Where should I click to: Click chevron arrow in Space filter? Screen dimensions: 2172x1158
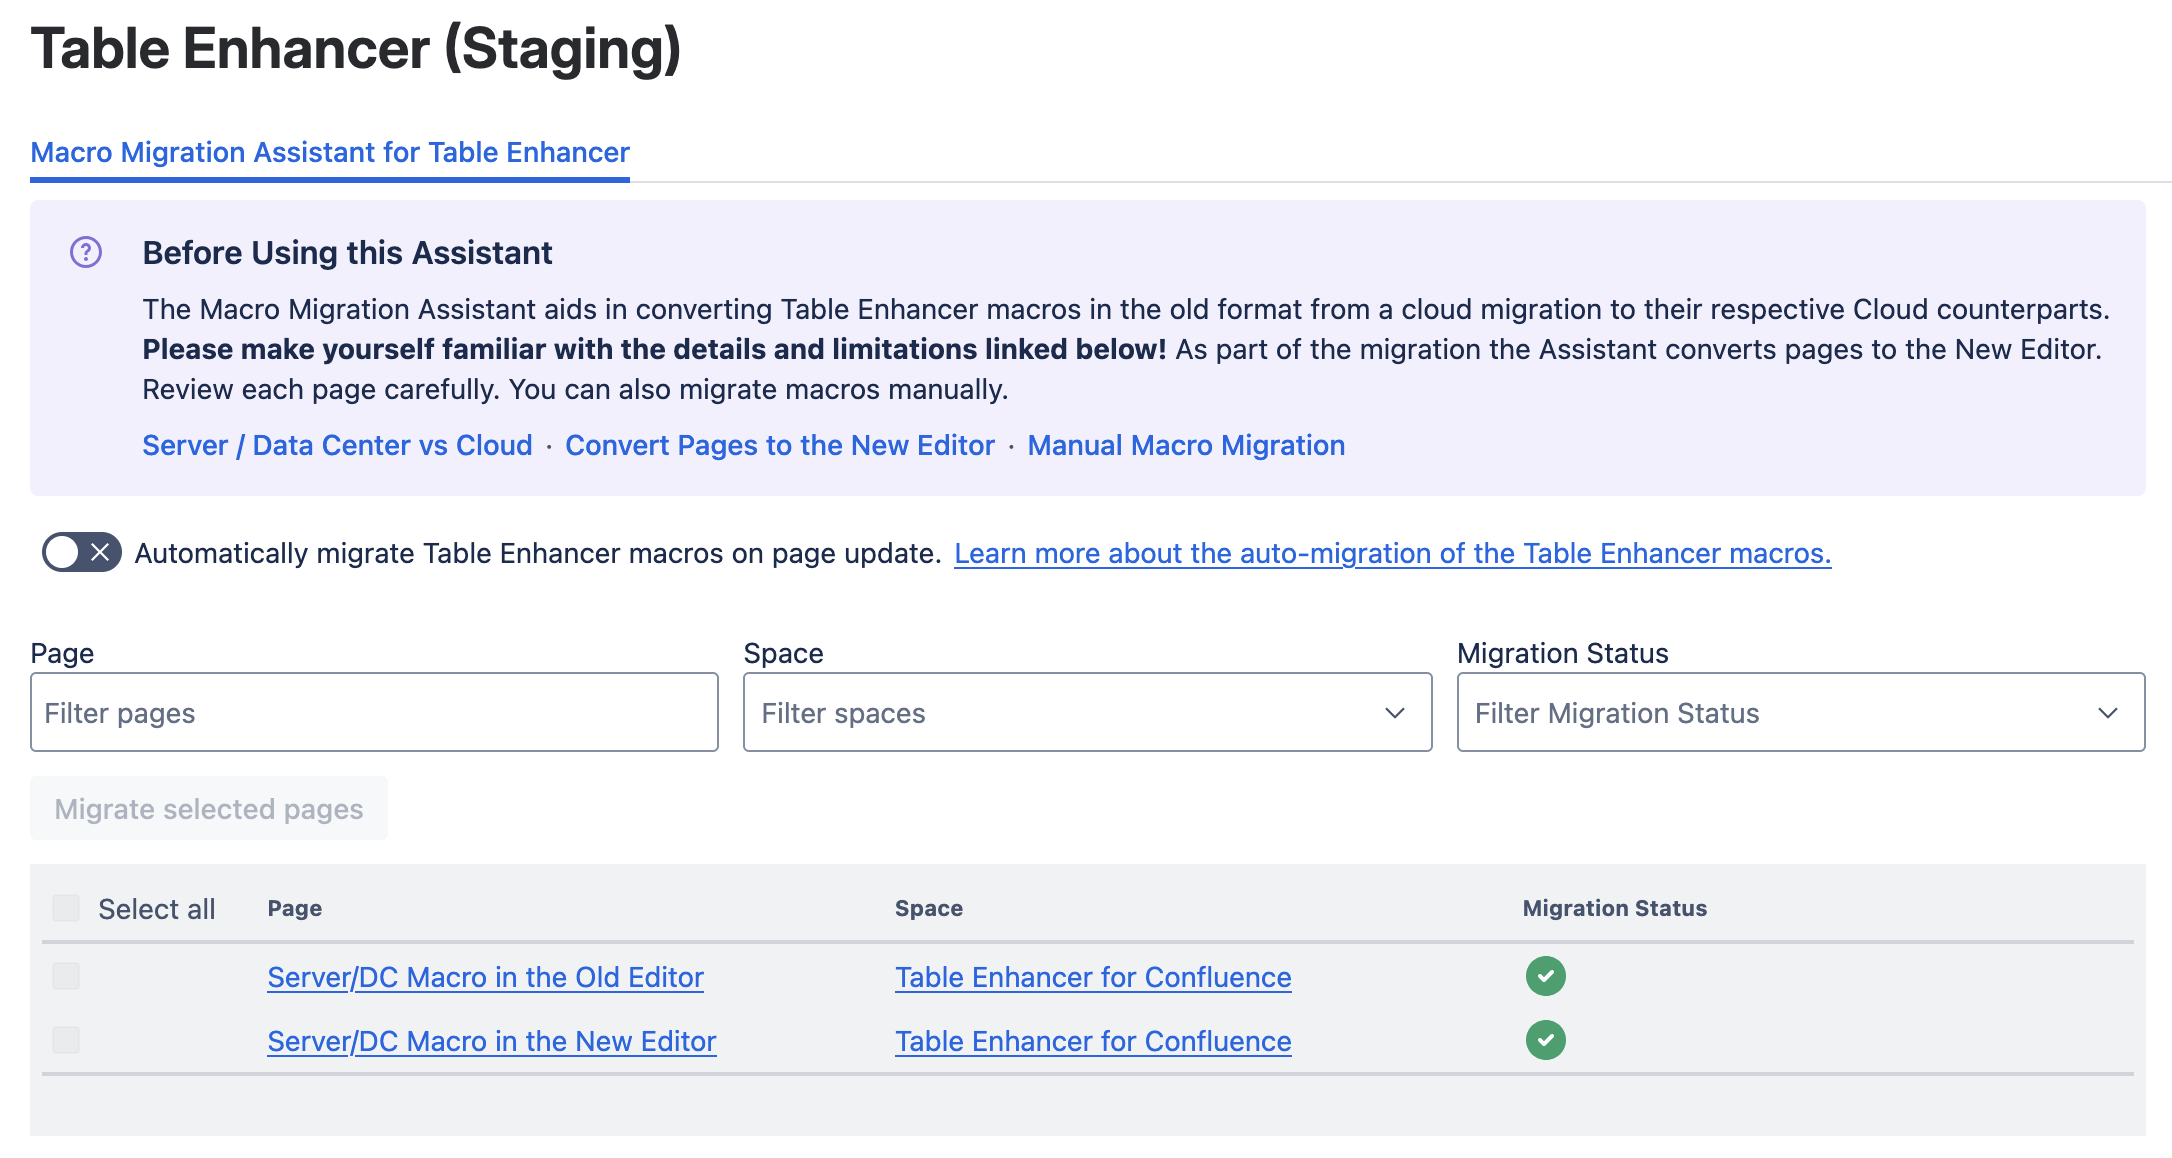coord(1395,712)
